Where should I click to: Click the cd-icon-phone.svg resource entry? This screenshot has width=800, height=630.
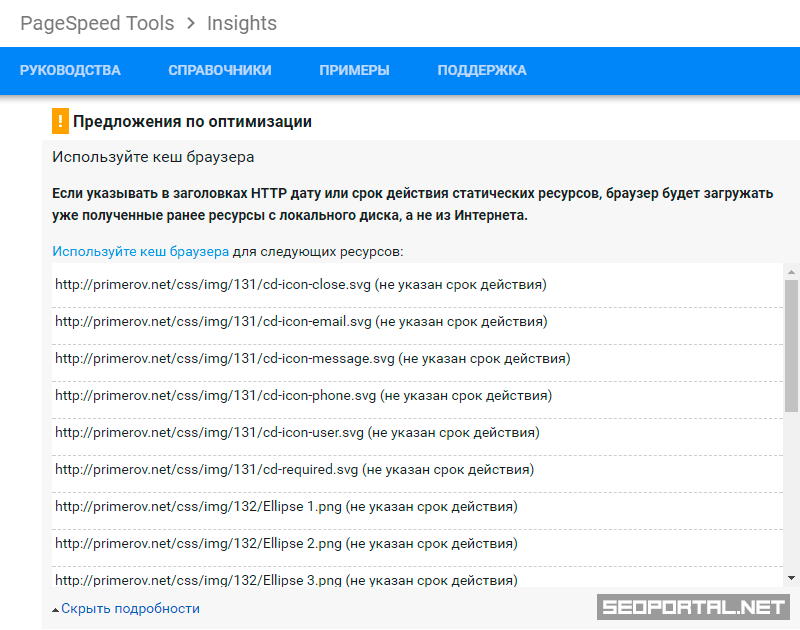pyautogui.click(x=303, y=396)
